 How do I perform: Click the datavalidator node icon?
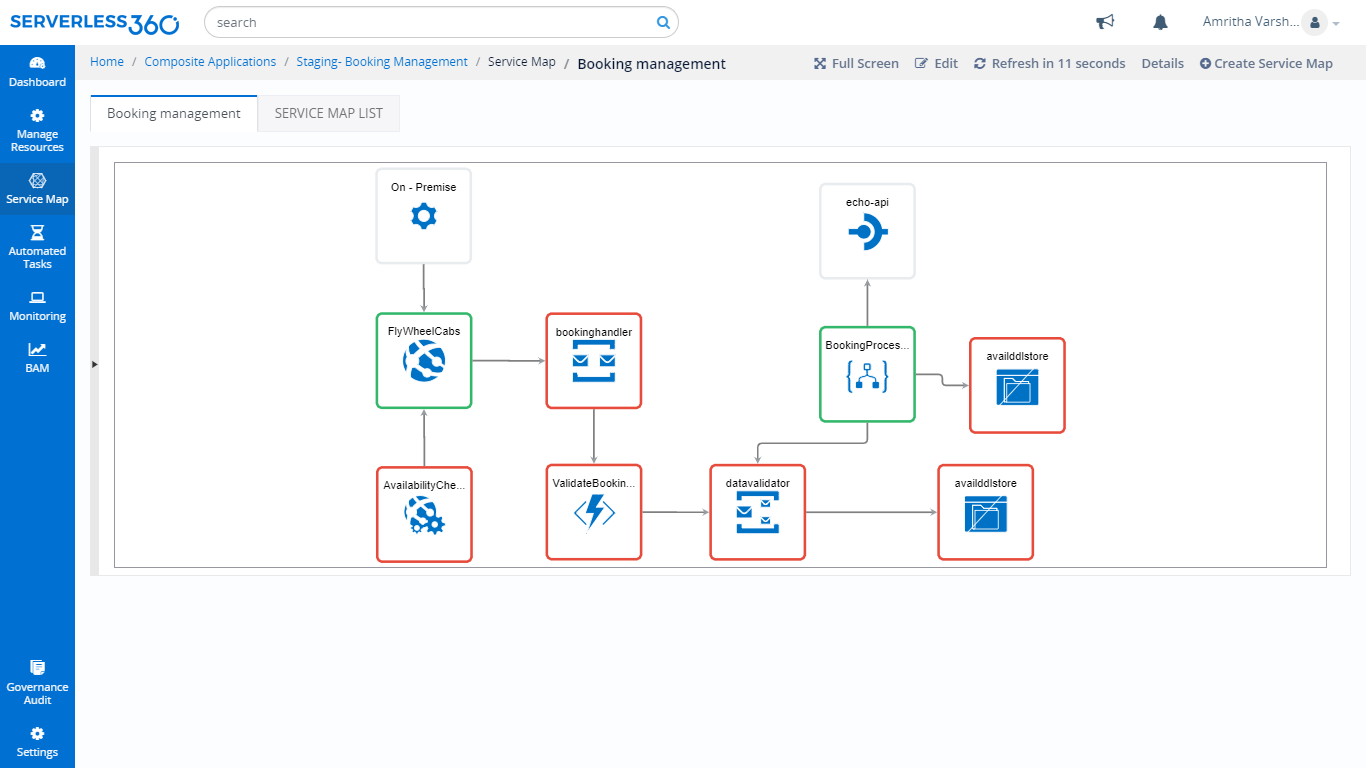tap(758, 512)
